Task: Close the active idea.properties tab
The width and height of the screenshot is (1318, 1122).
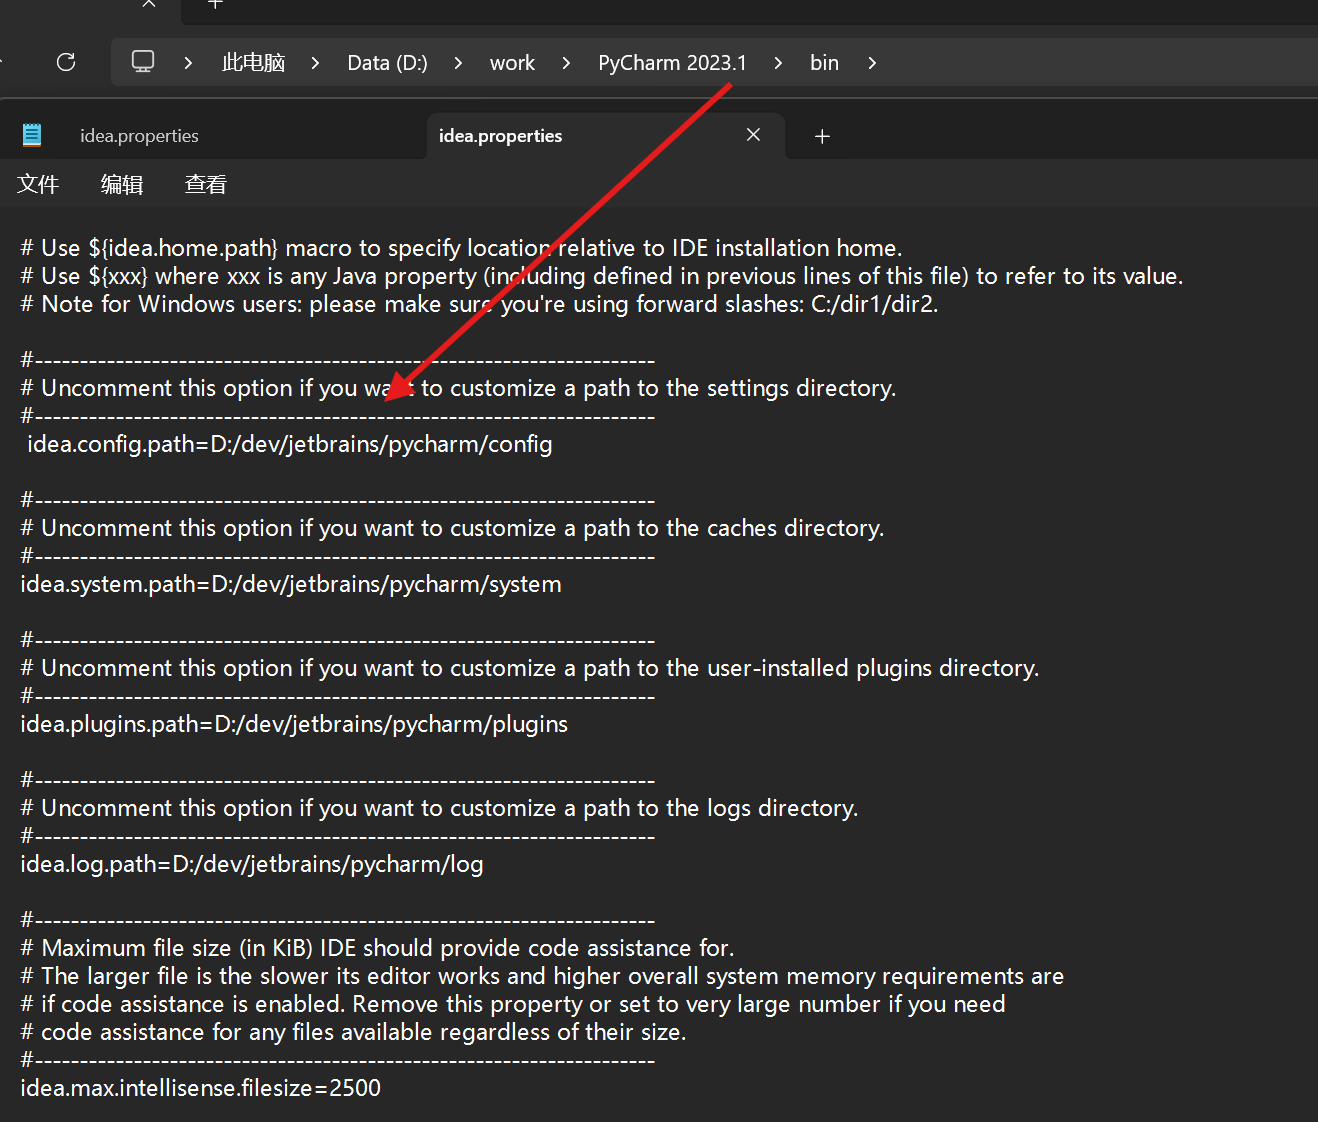Action: click(753, 135)
